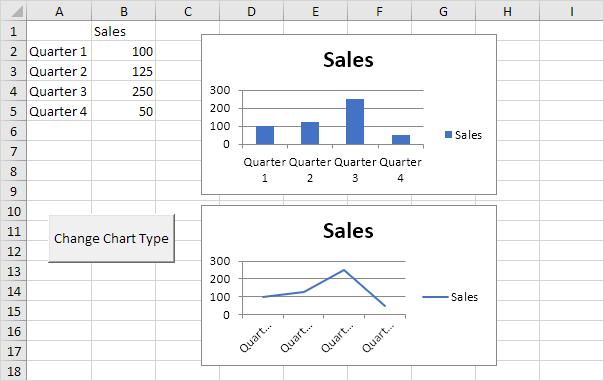Click the Quarter 4 axis label in column chart

[401, 170]
